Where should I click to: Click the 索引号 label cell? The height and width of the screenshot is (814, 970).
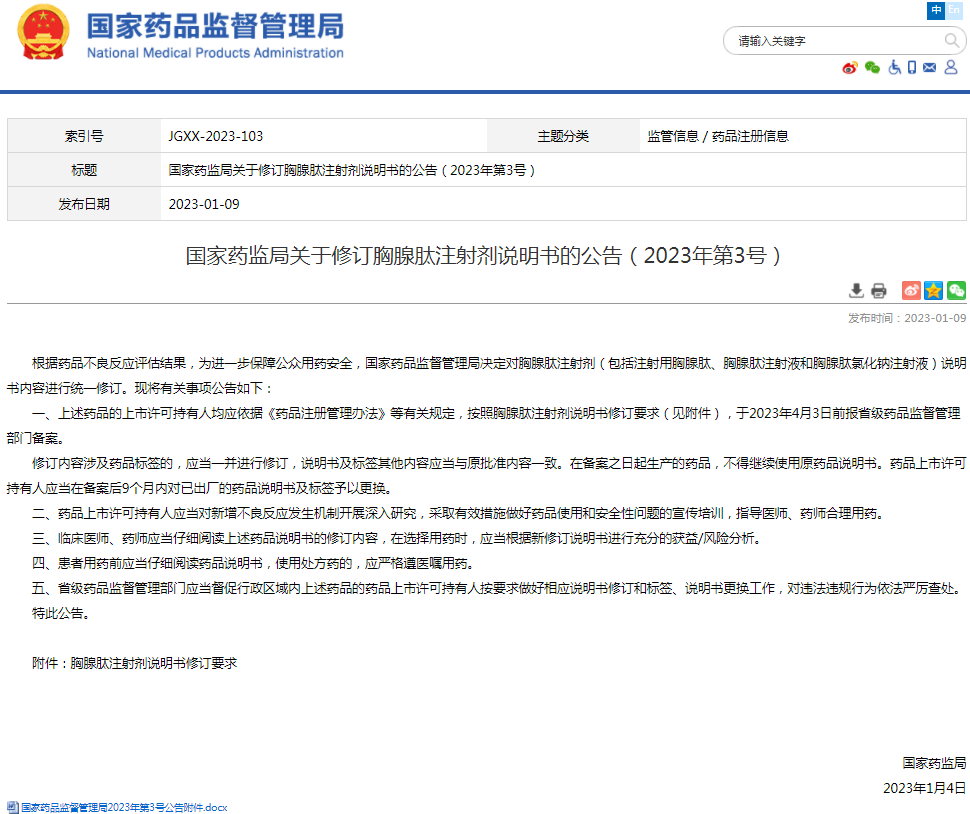[x=84, y=136]
